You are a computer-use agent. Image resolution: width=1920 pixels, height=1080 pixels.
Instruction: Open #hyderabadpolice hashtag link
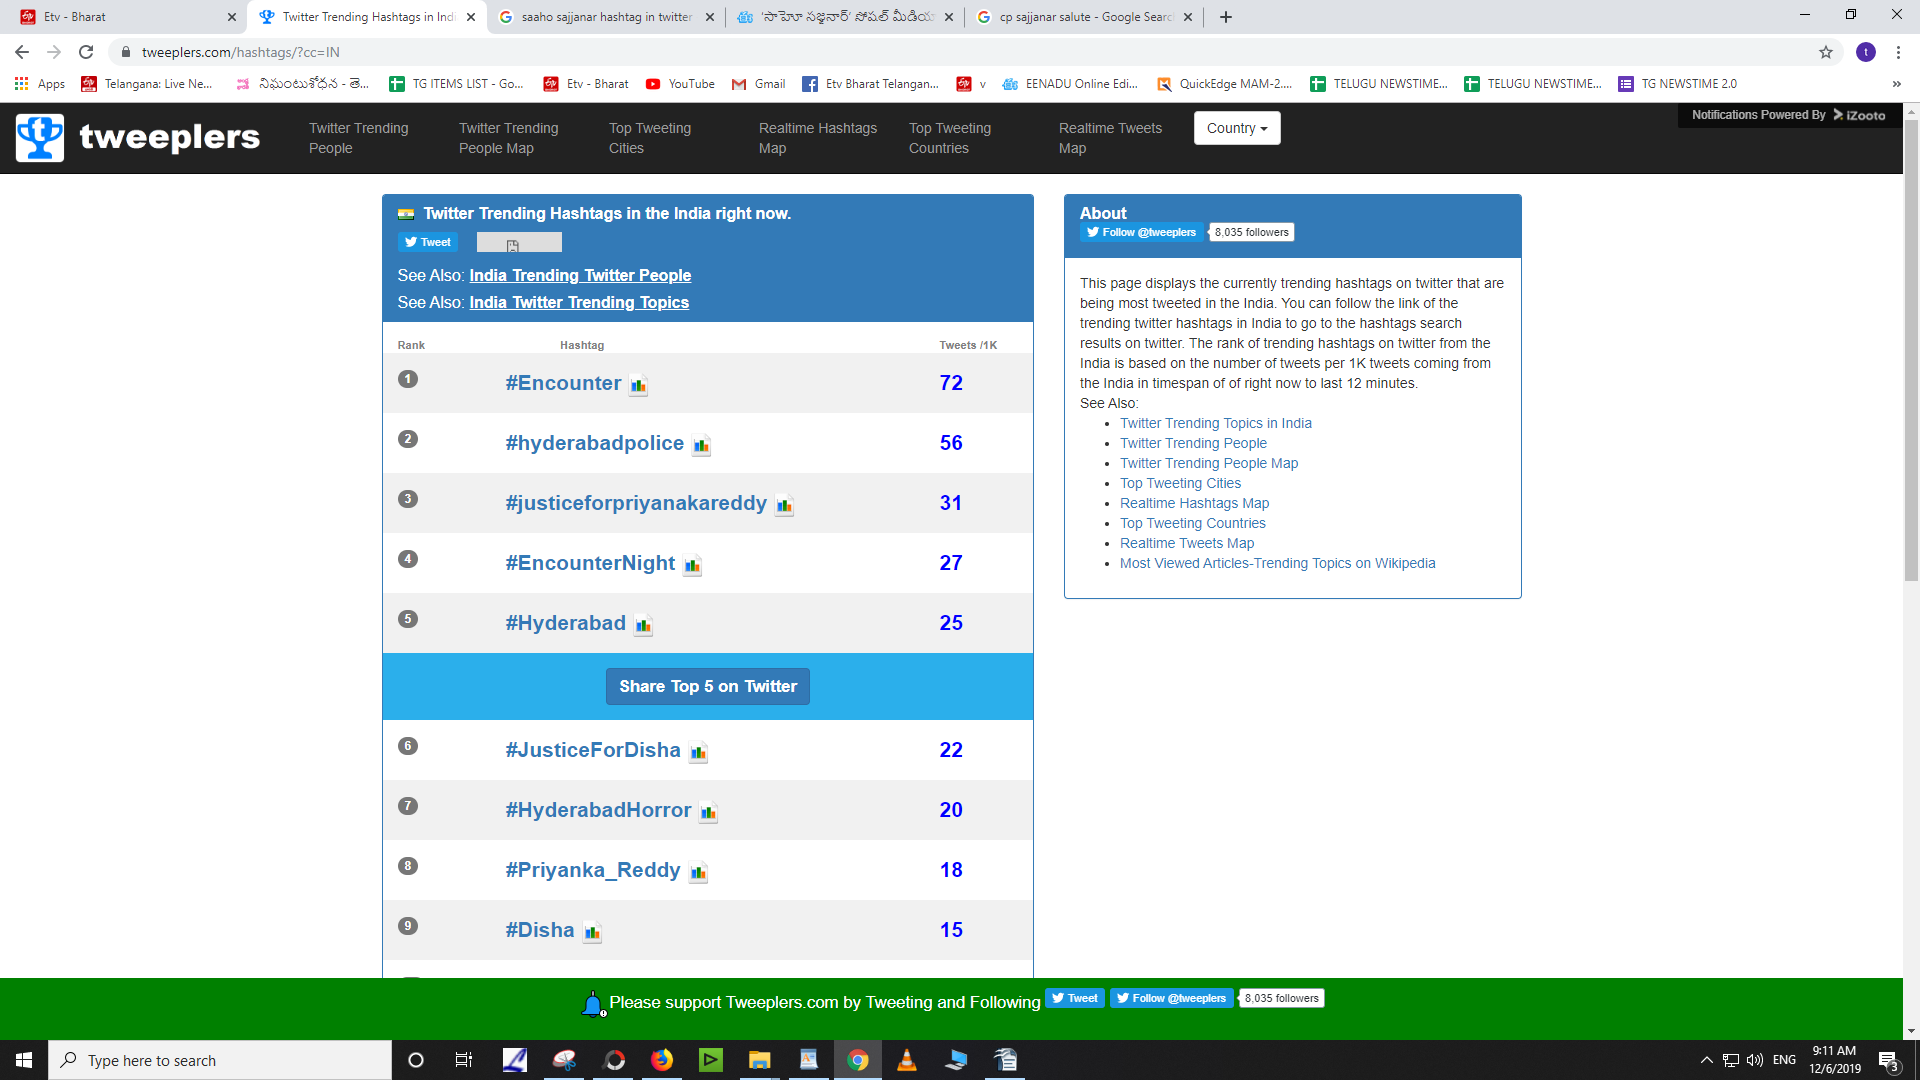point(595,443)
